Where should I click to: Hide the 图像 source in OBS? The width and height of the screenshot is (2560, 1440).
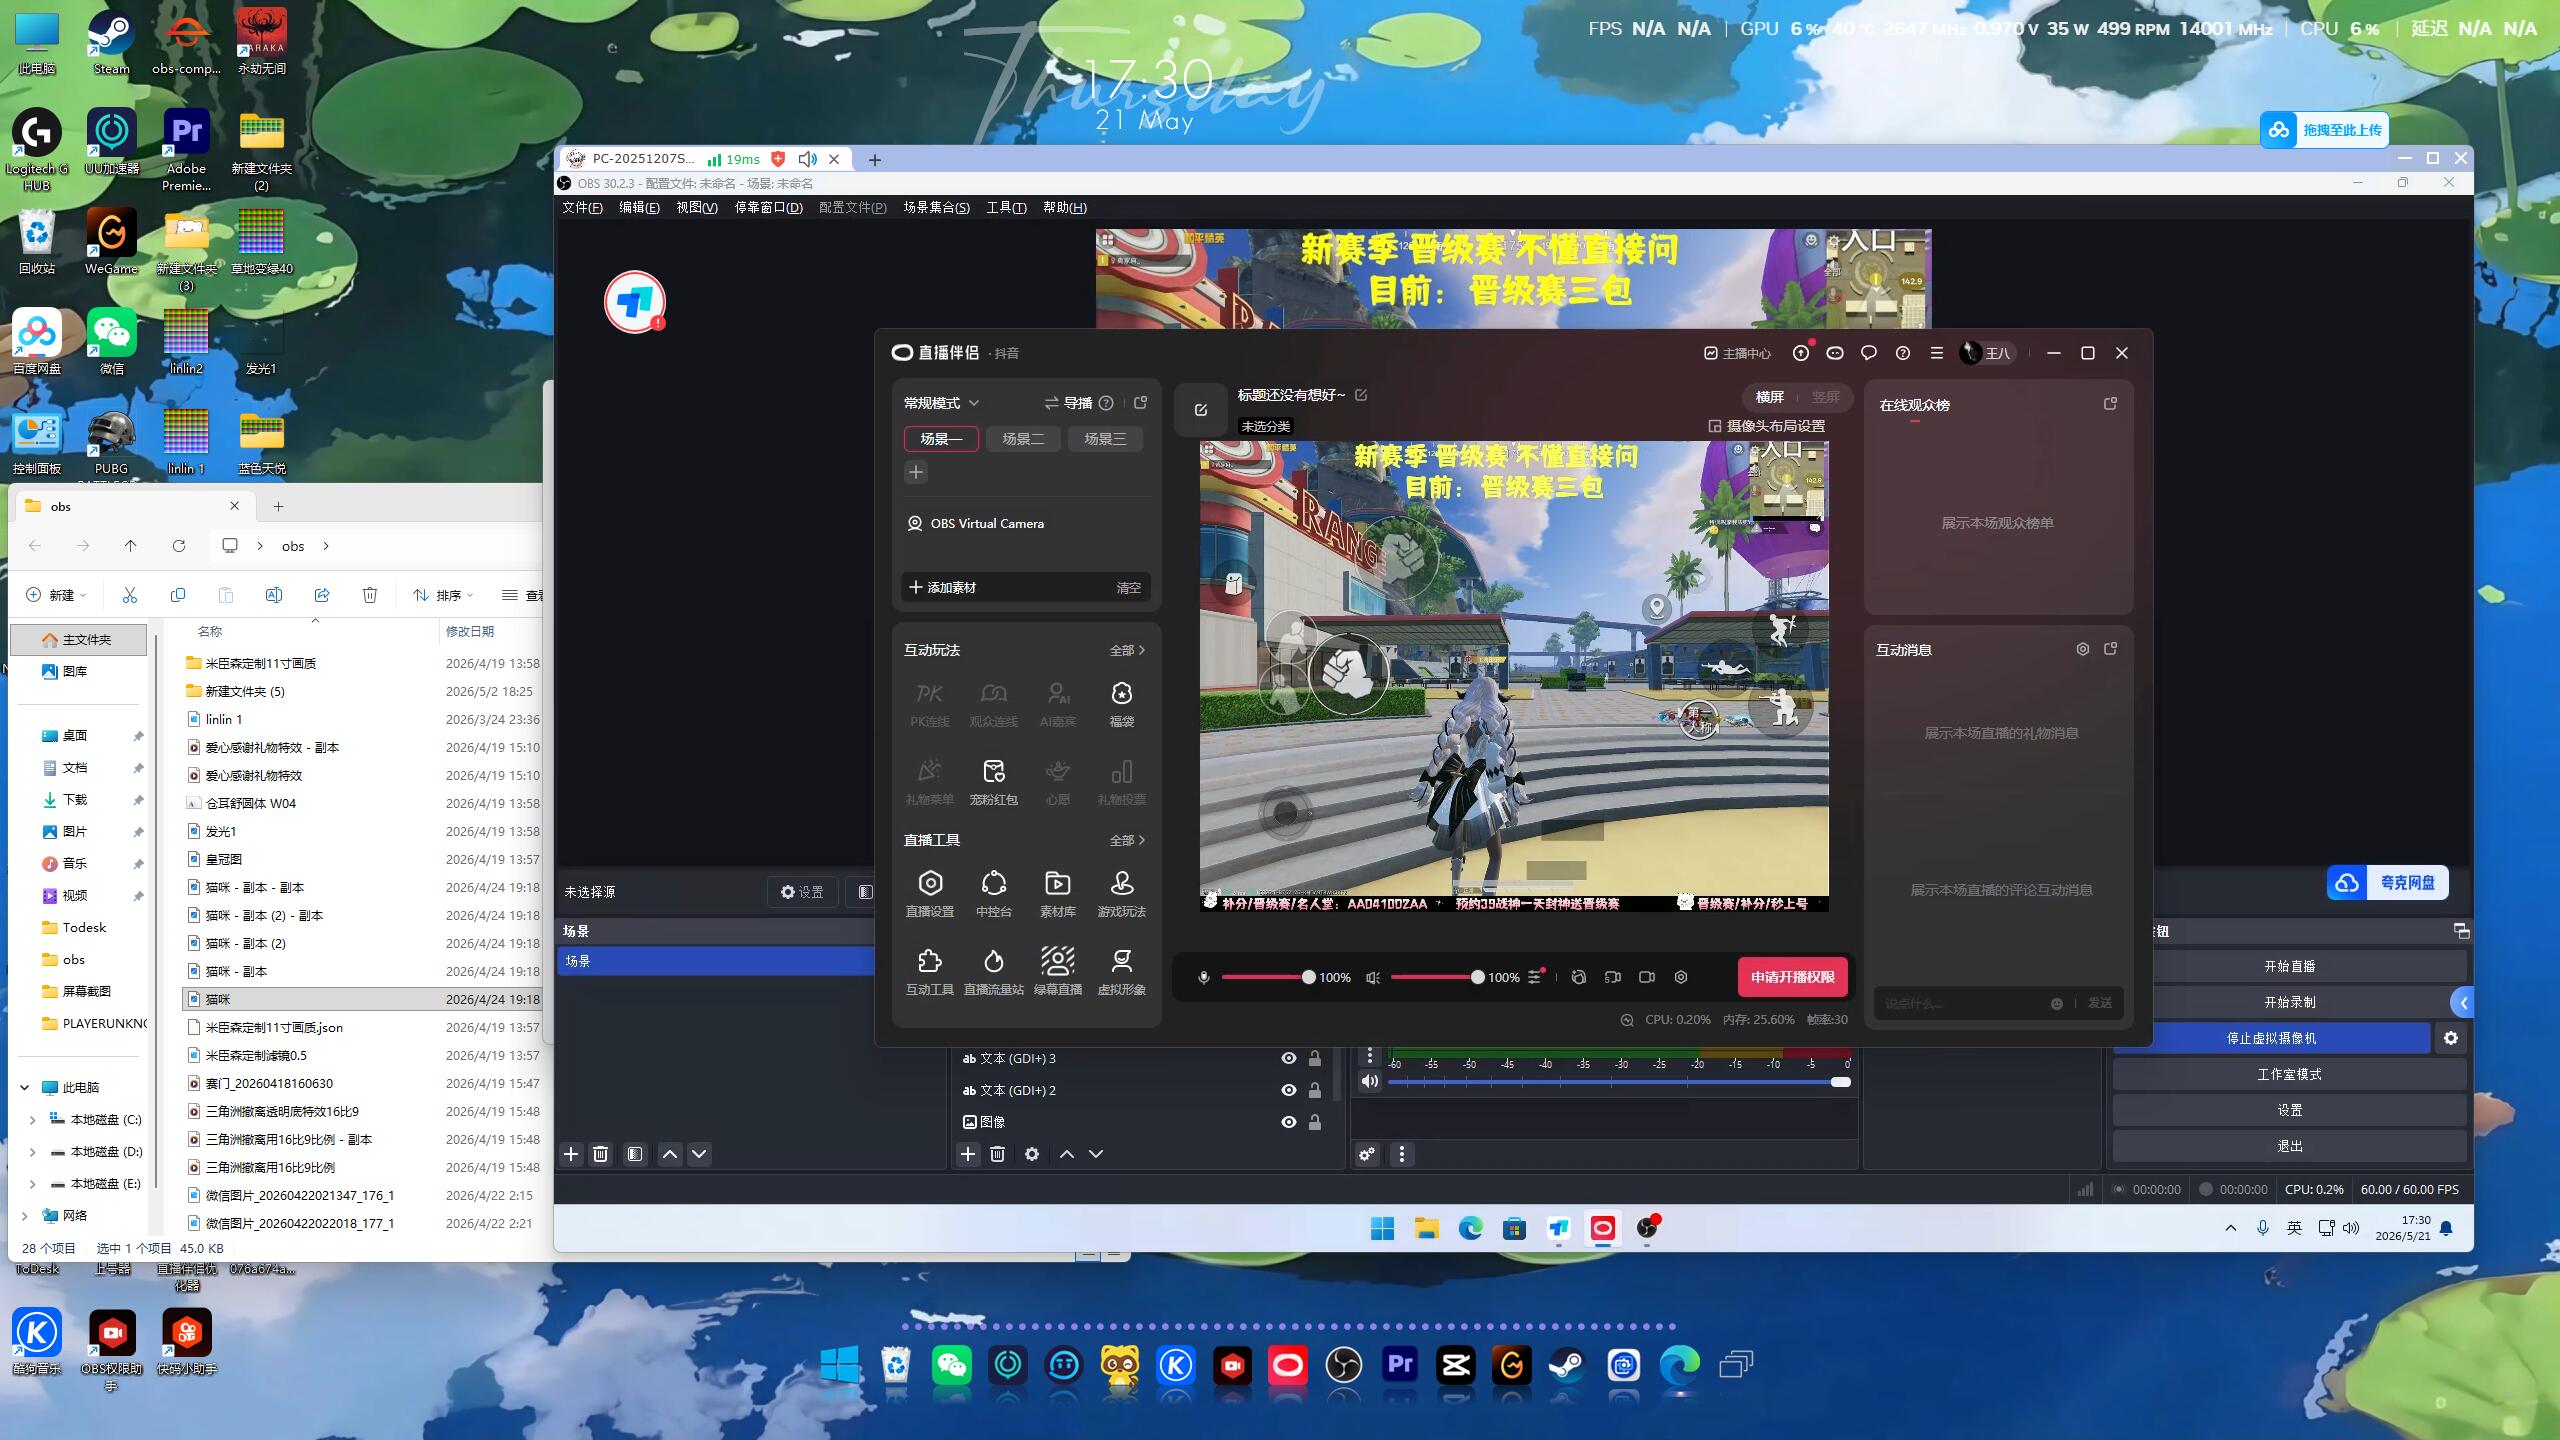point(1288,1122)
